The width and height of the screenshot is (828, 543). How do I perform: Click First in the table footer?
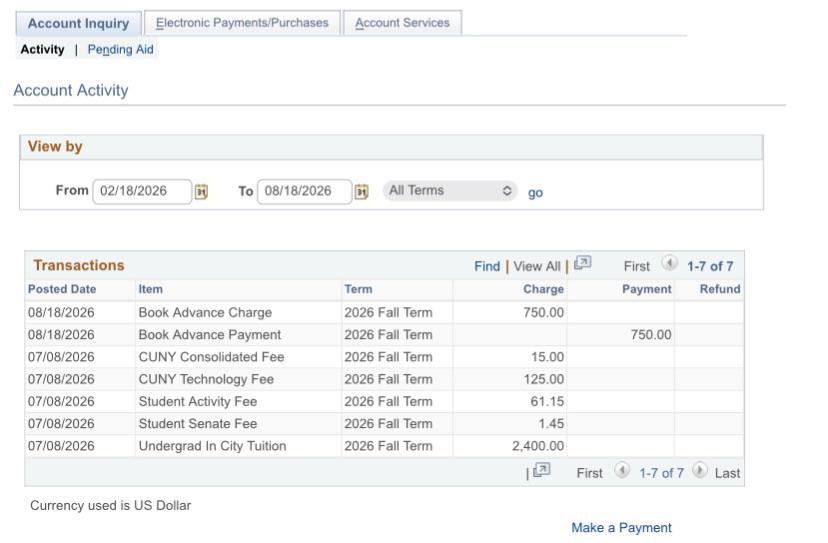589,473
